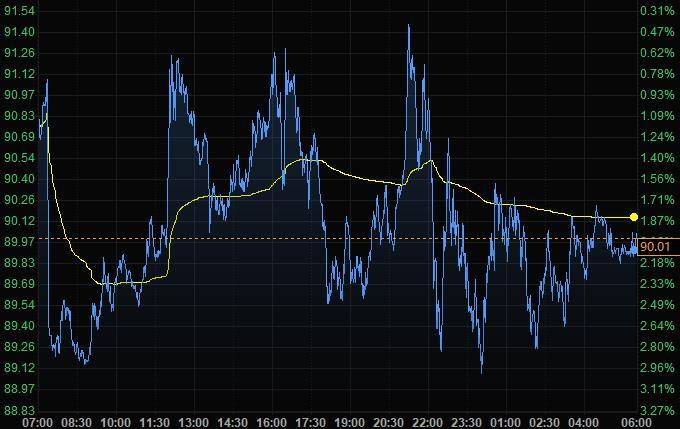Click the yellow dot ending the average line

(x=634, y=217)
